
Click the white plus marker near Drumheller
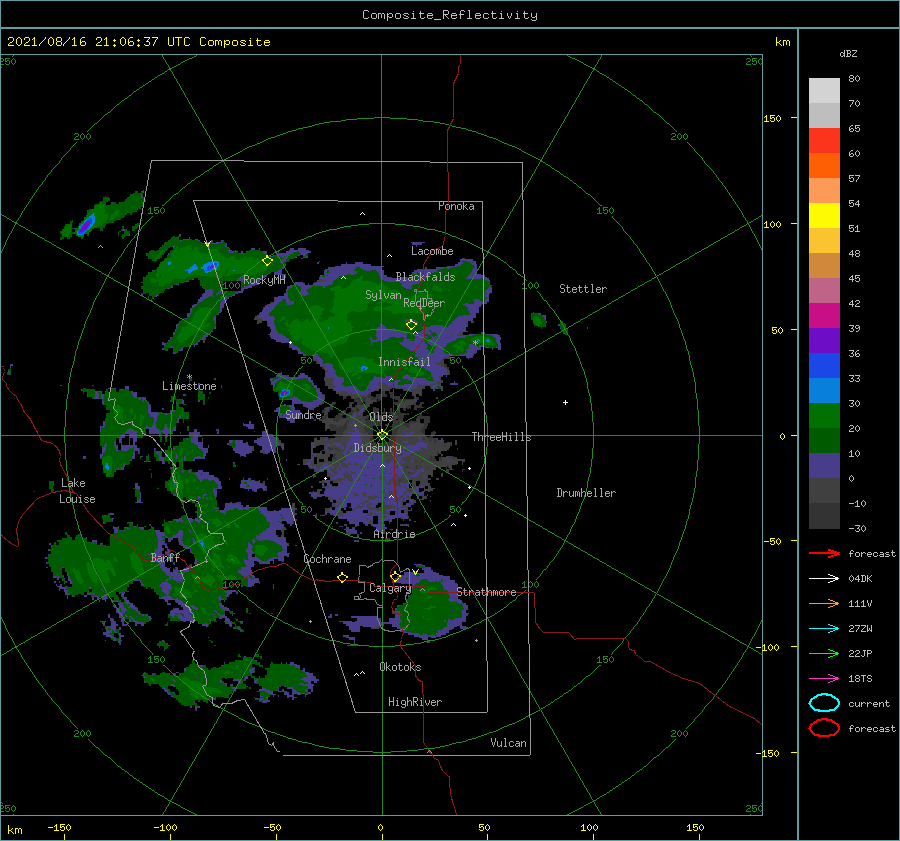point(565,402)
